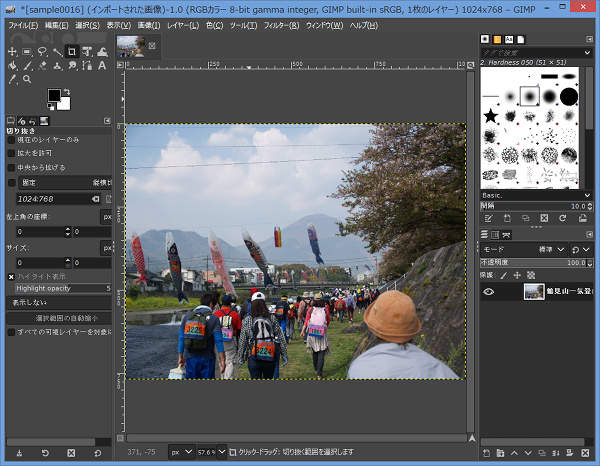
Task: Click the black foreground color swatch
Action: tap(55, 96)
